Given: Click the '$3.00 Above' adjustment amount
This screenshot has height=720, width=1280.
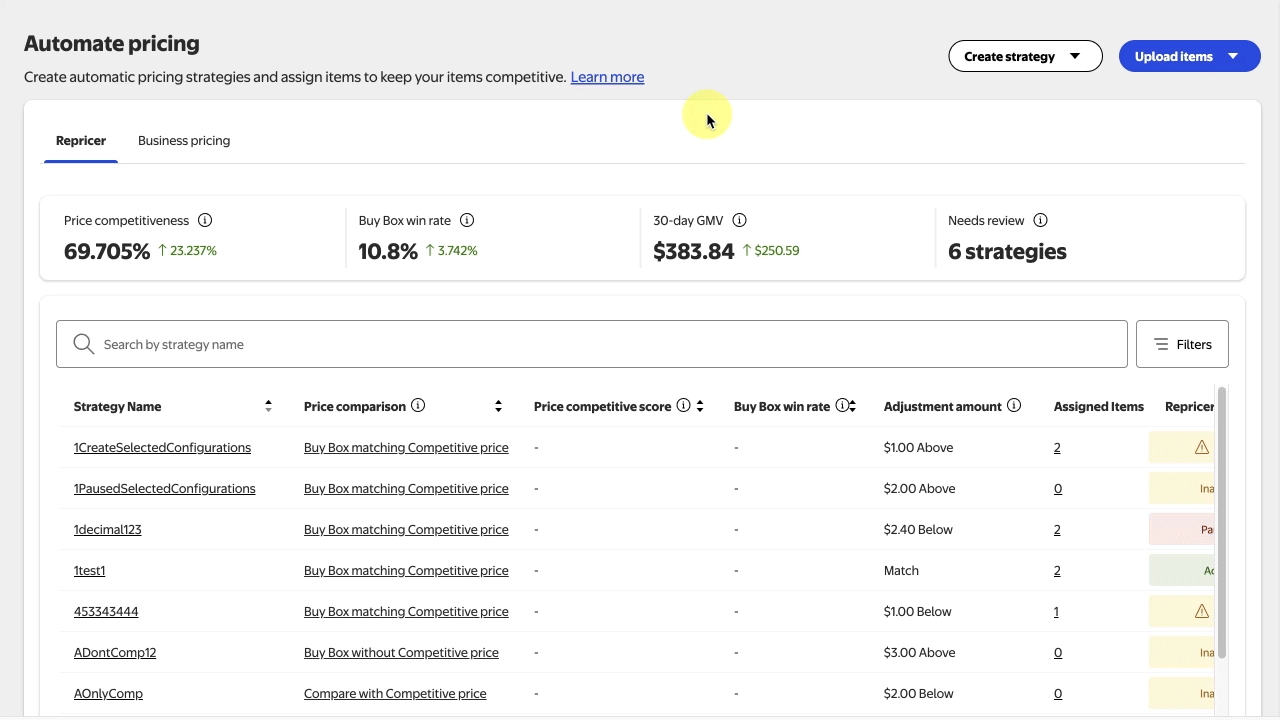Looking at the screenshot, I should tap(919, 652).
